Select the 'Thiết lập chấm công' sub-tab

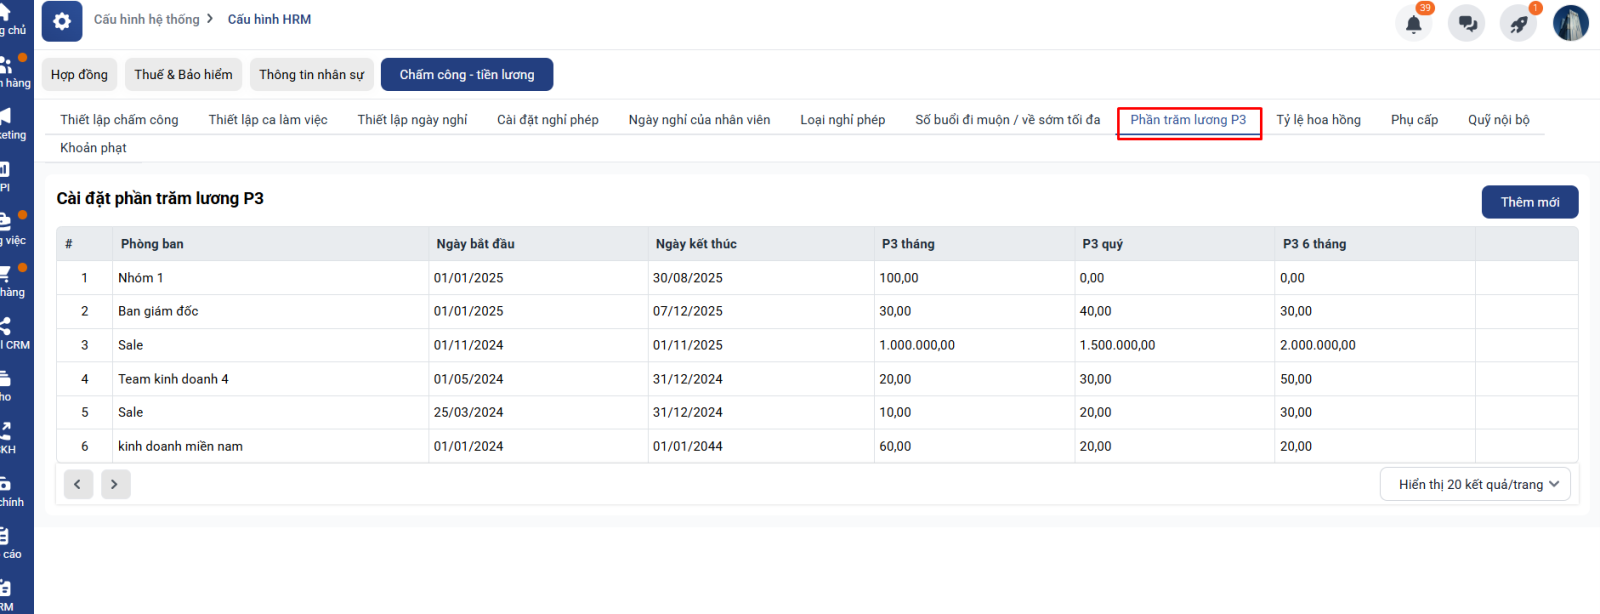(x=119, y=120)
